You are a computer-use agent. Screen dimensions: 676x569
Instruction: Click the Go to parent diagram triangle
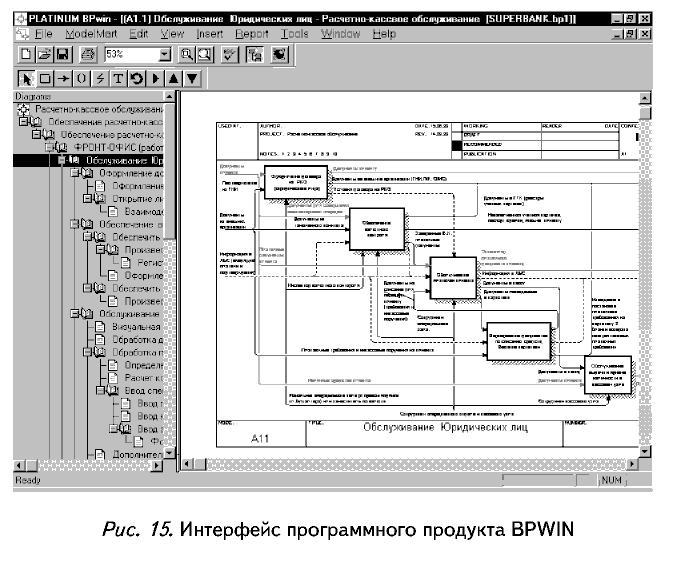coord(174,77)
